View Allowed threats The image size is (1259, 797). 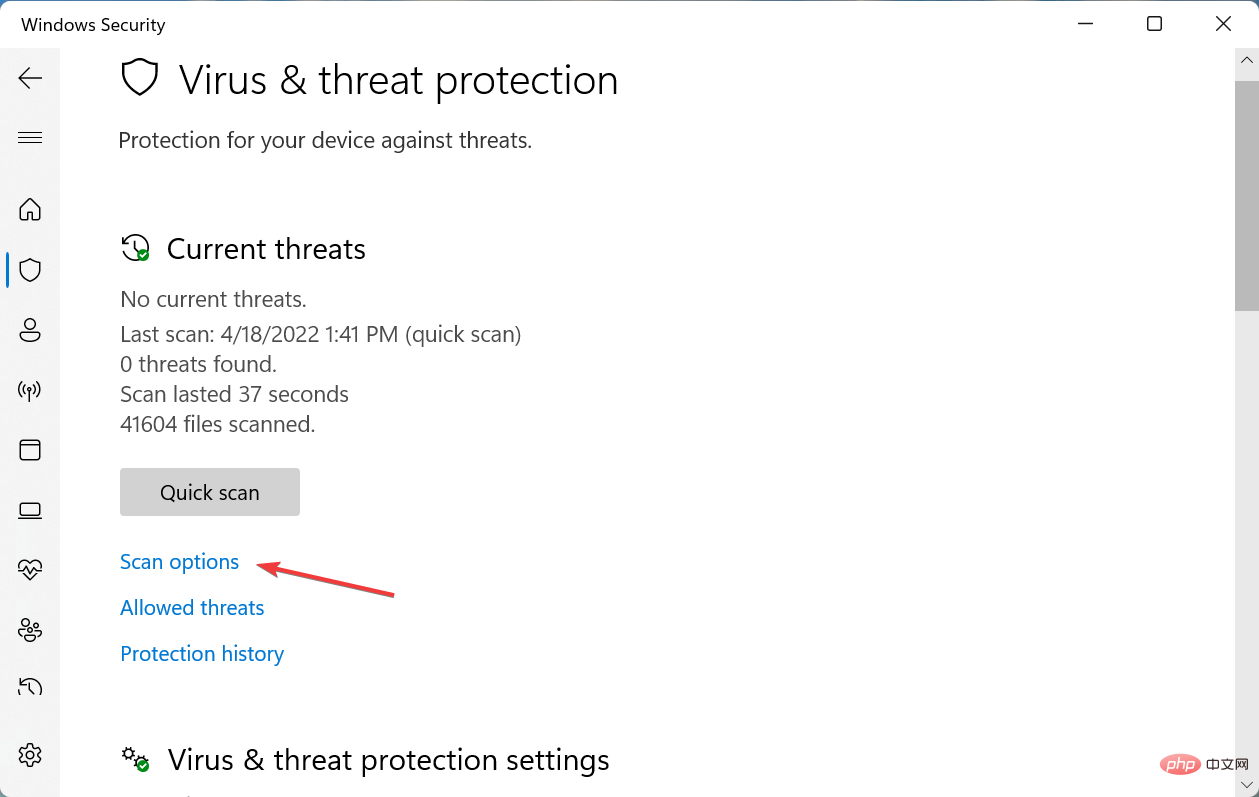192,607
